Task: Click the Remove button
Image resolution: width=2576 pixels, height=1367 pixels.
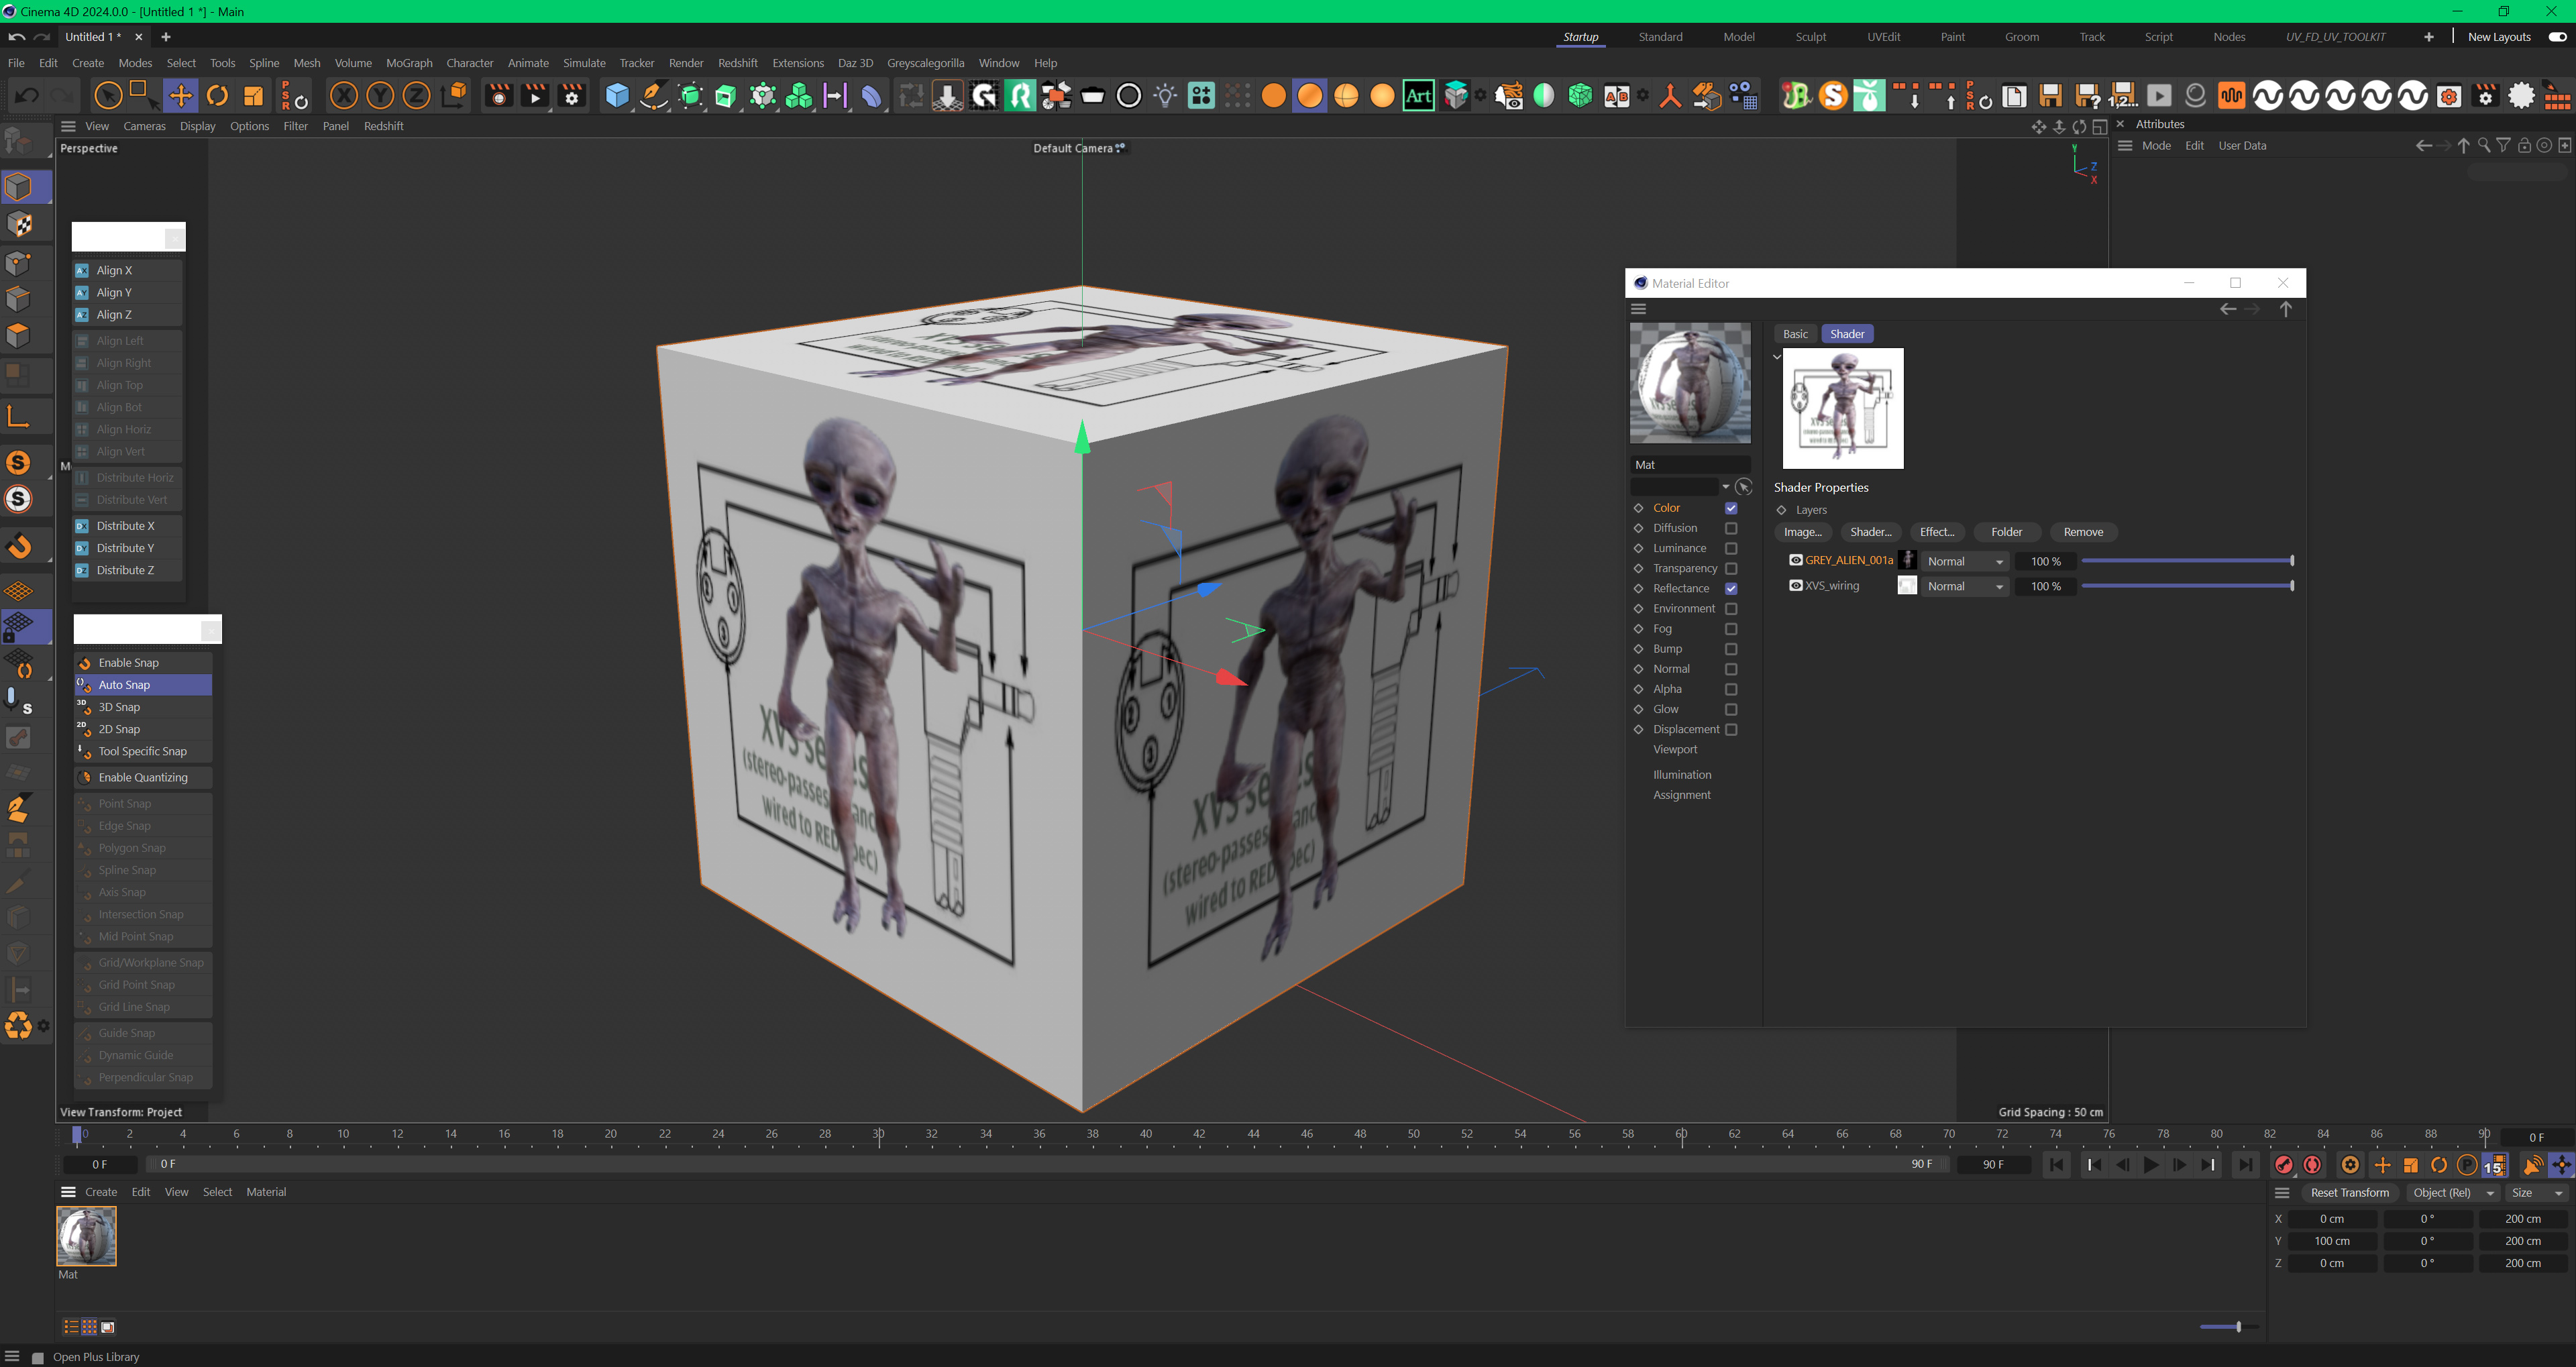Action: [x=2083, y=532]
